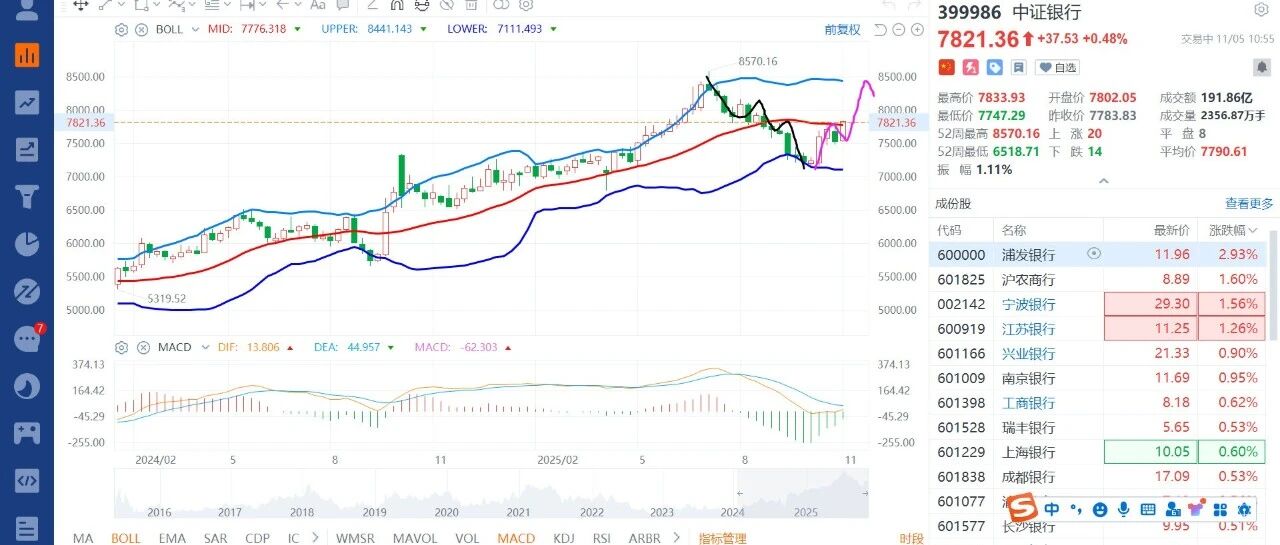Click the price alert bell icon

1262,67
